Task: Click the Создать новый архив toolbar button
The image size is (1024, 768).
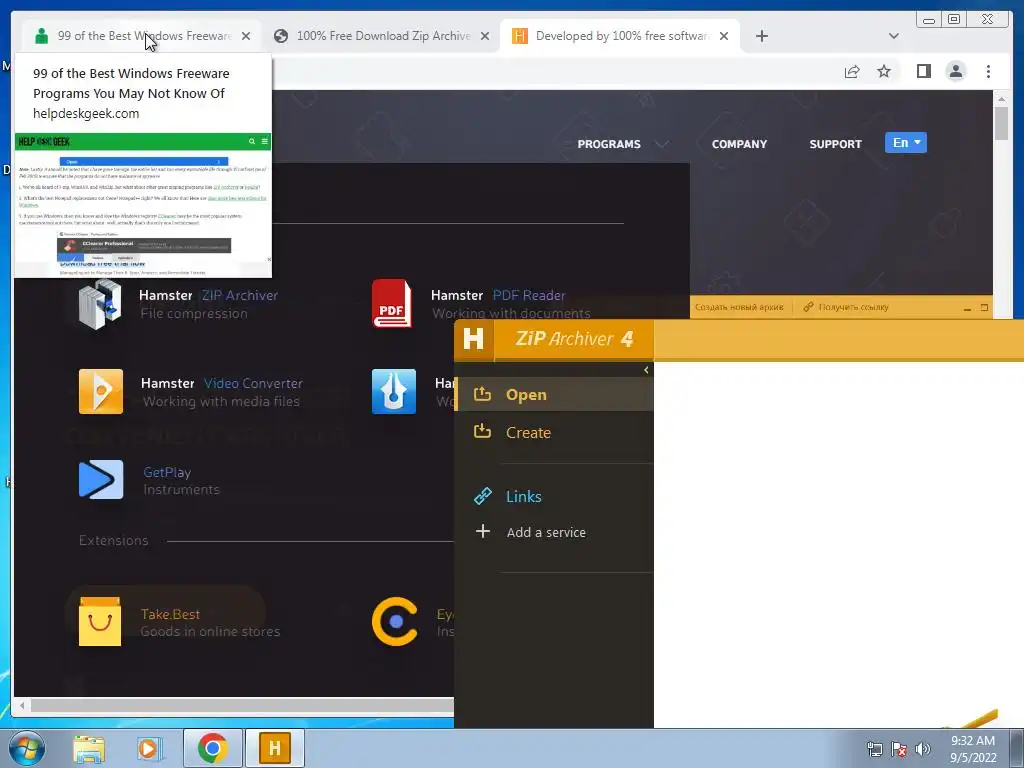Action: (x=739, y=307)
